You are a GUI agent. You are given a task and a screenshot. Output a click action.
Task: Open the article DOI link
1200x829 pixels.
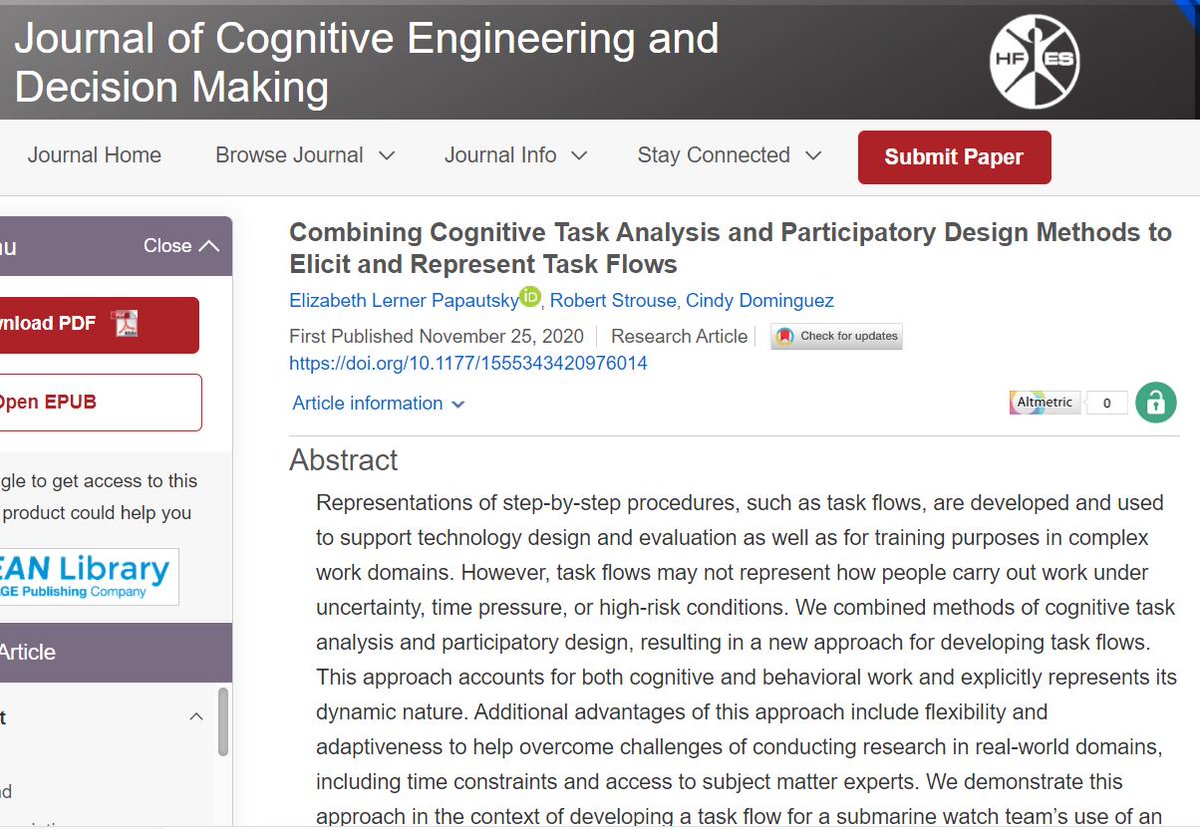(468, 363)
